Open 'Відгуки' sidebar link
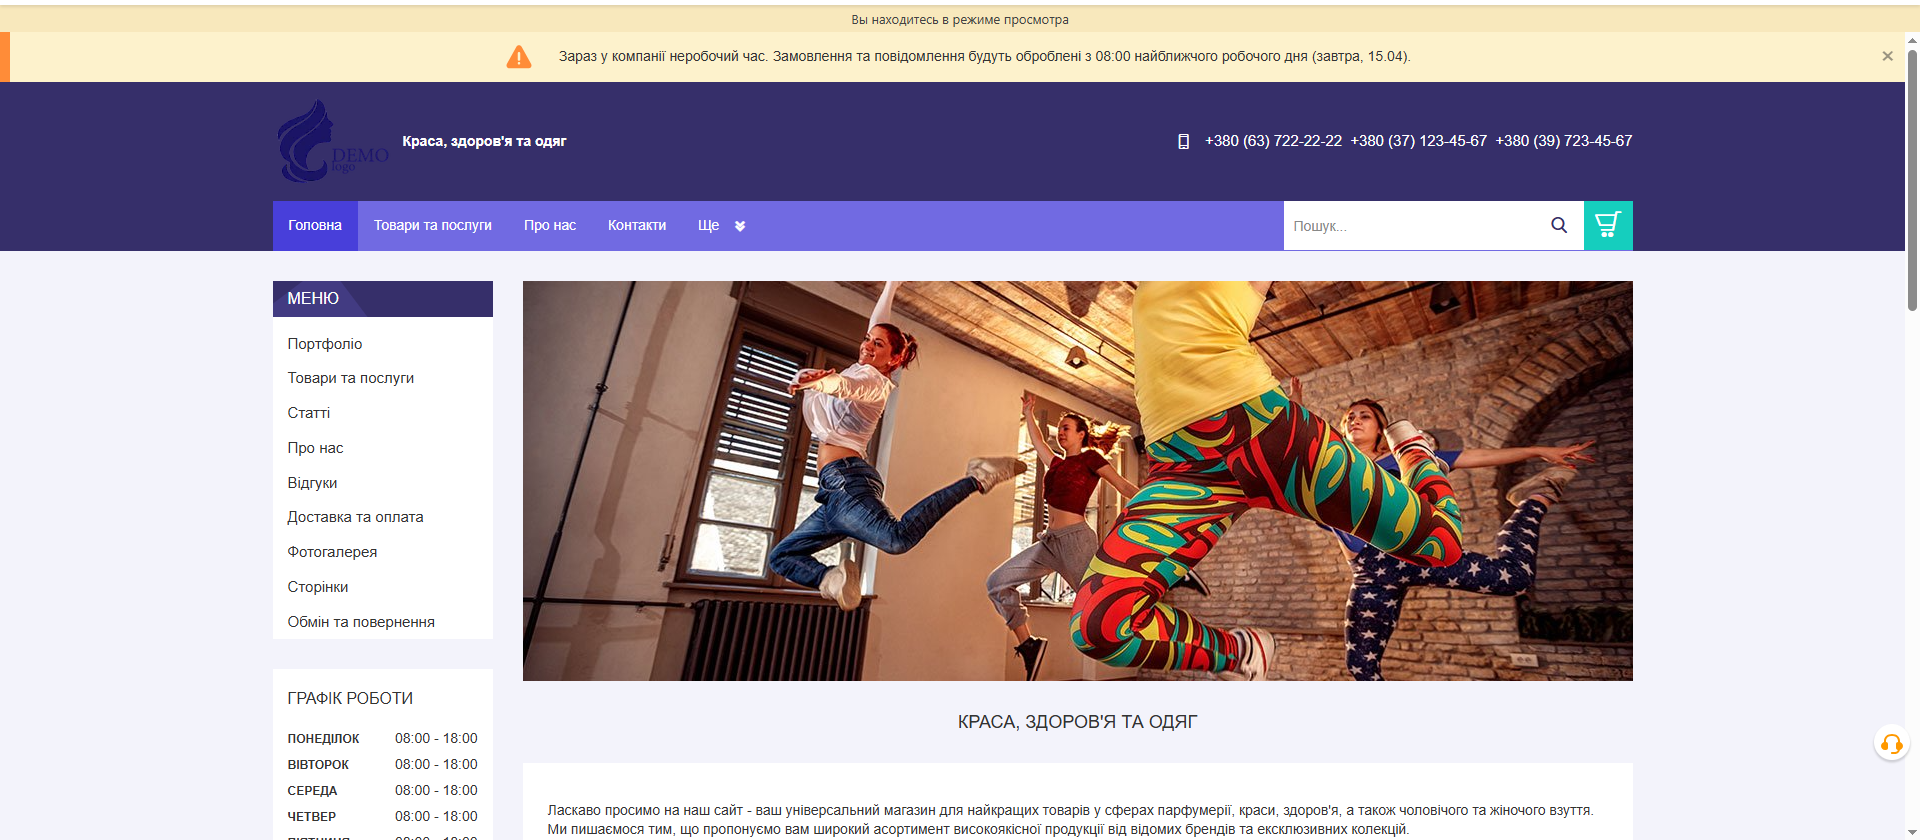Viewport: 1920px width, 840px height. [312, 483]
